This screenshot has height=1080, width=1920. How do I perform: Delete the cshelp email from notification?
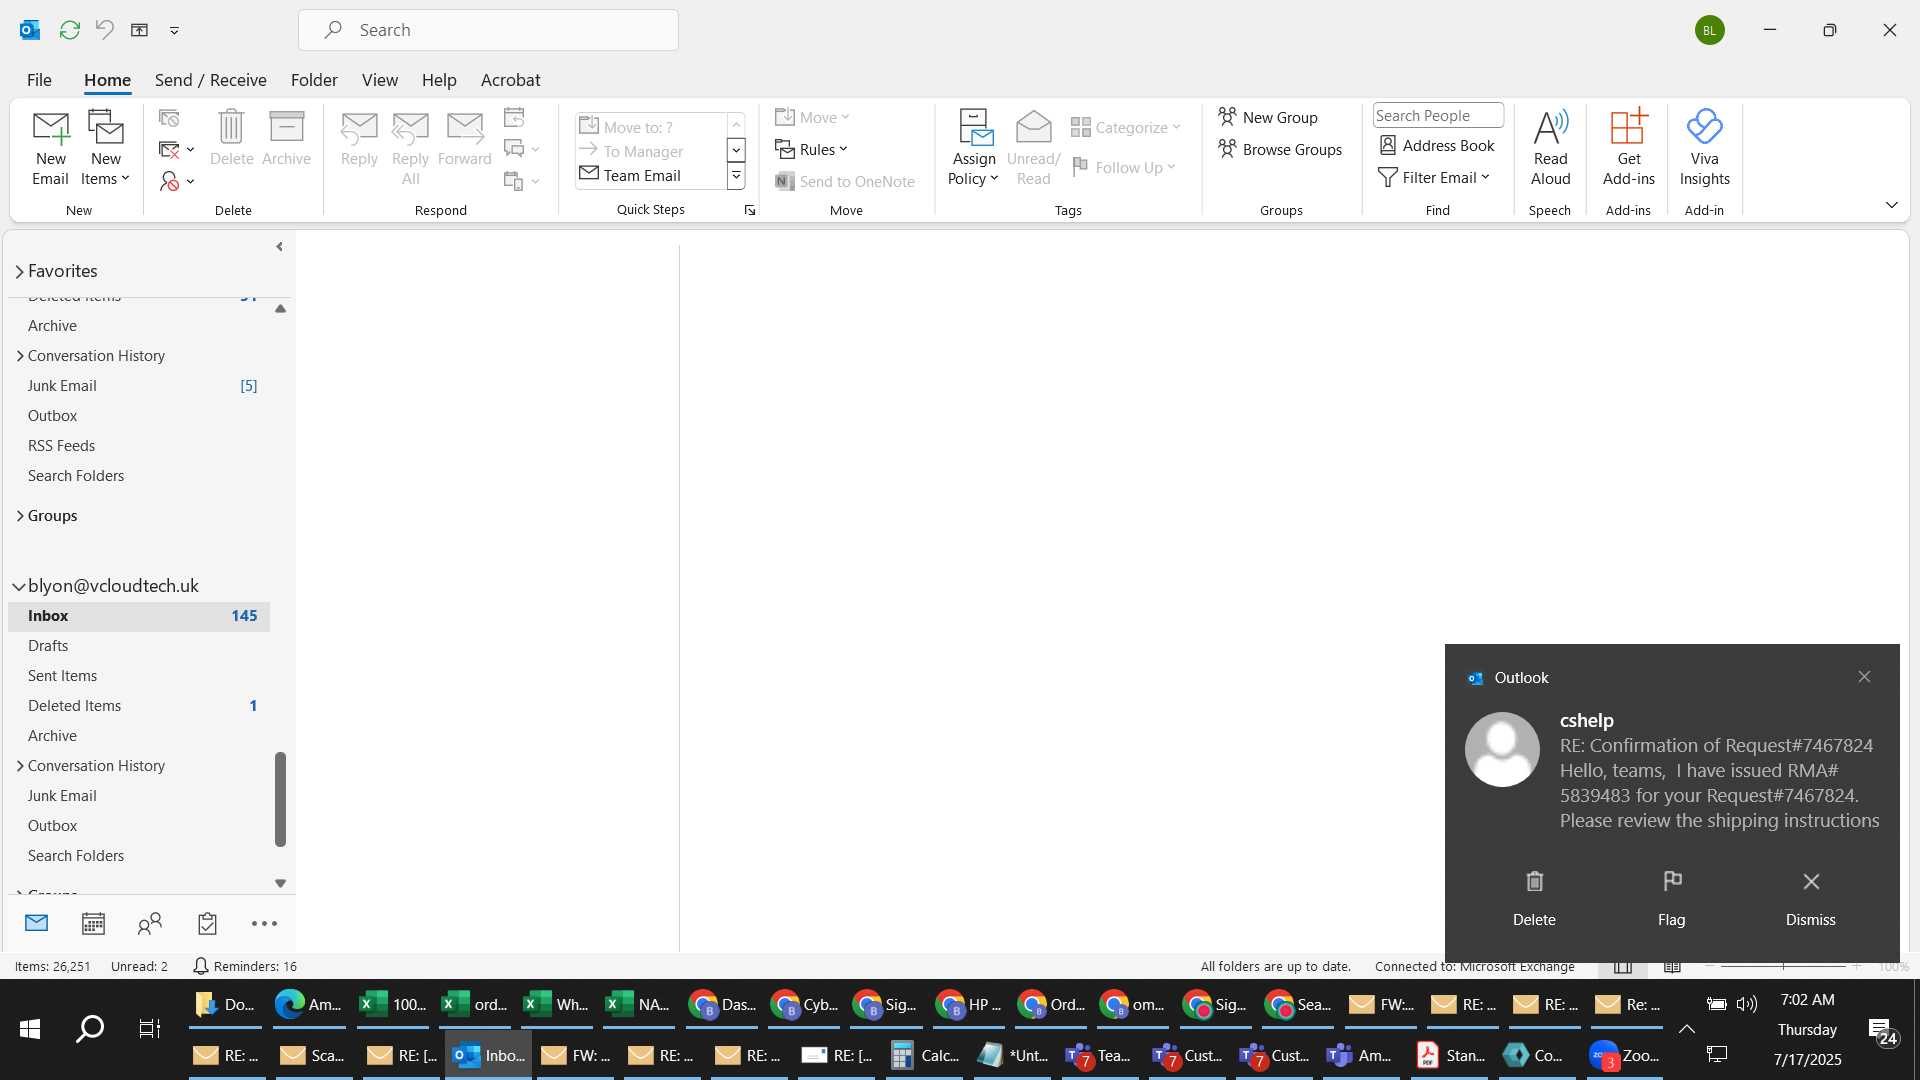(1534, 897)
